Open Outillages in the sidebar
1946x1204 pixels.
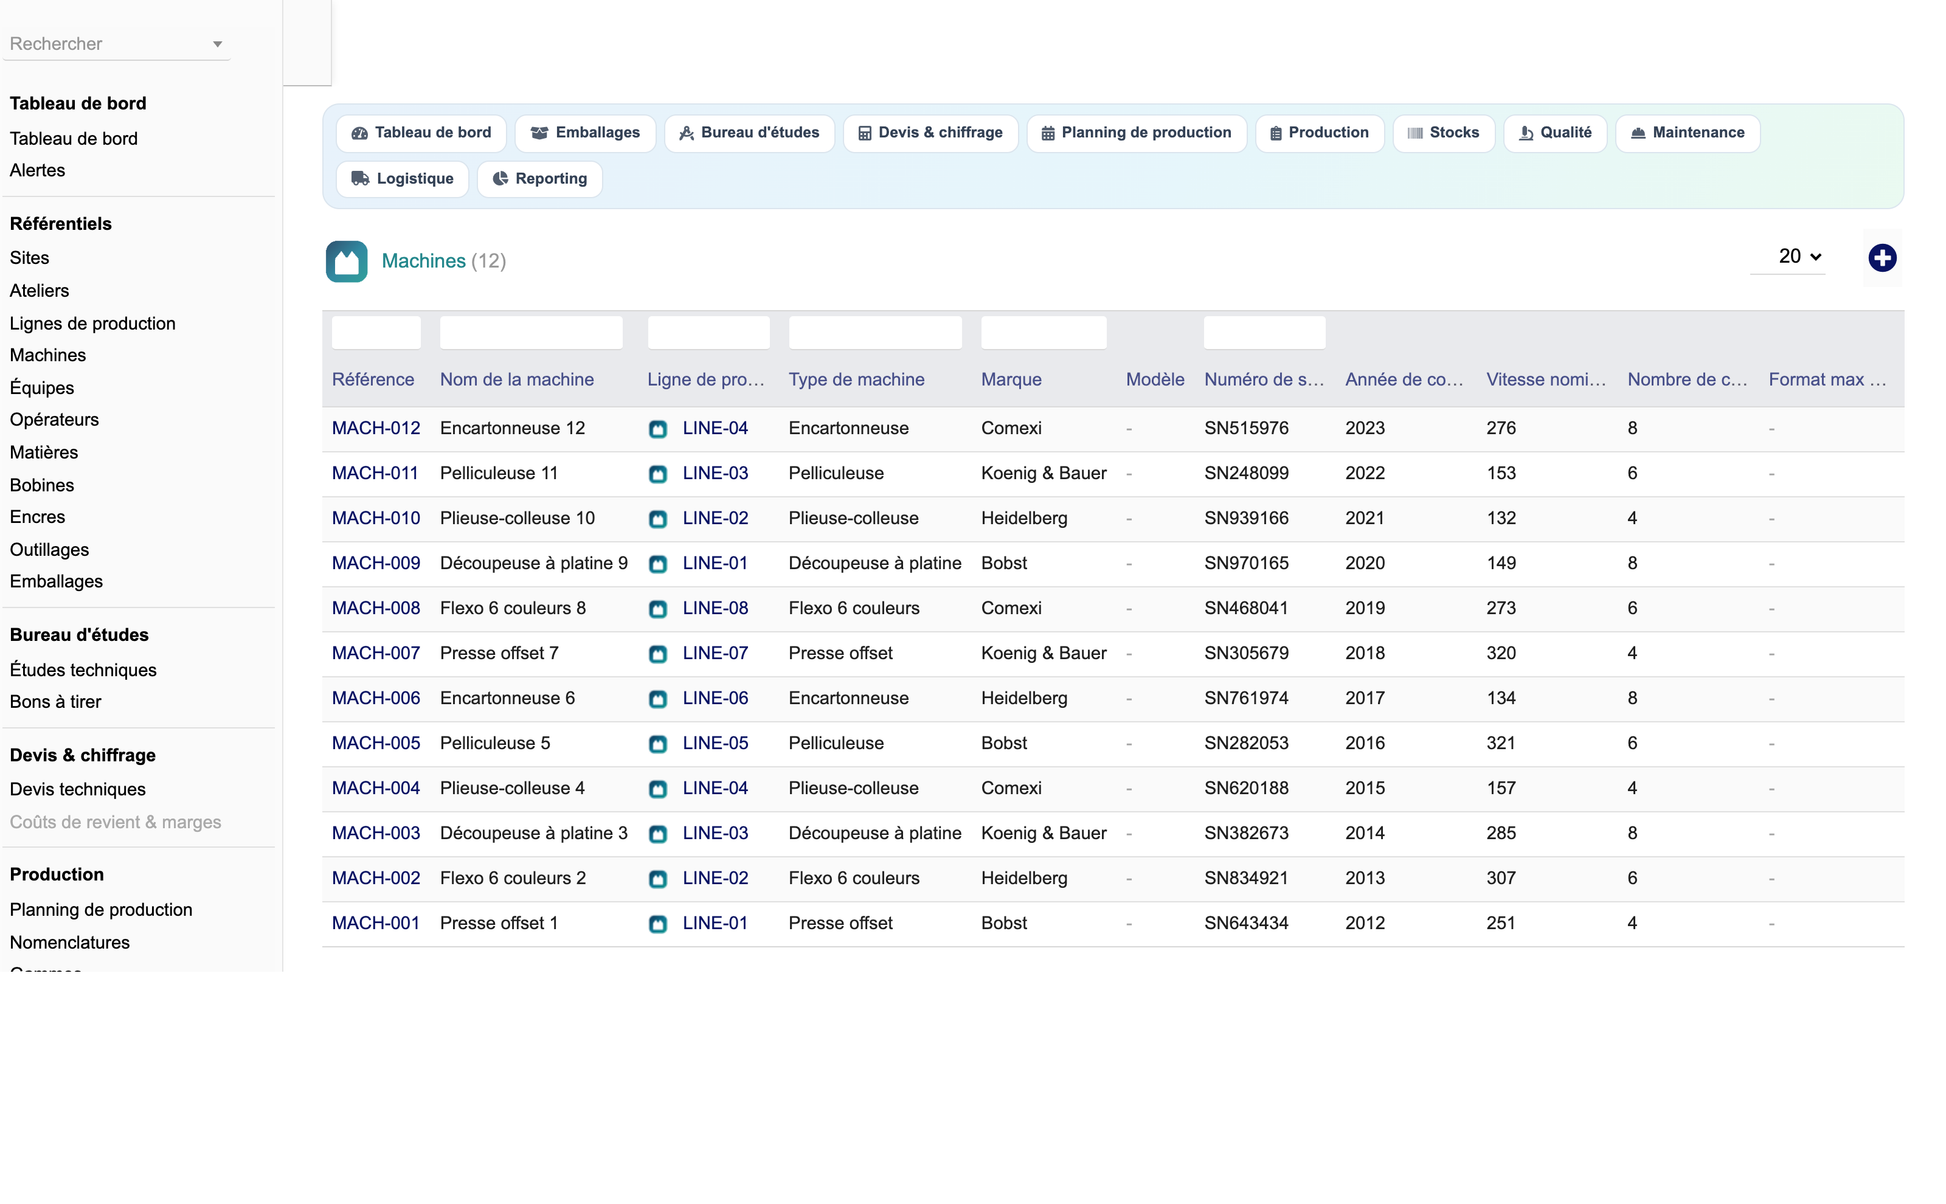[x=49, y=550]
